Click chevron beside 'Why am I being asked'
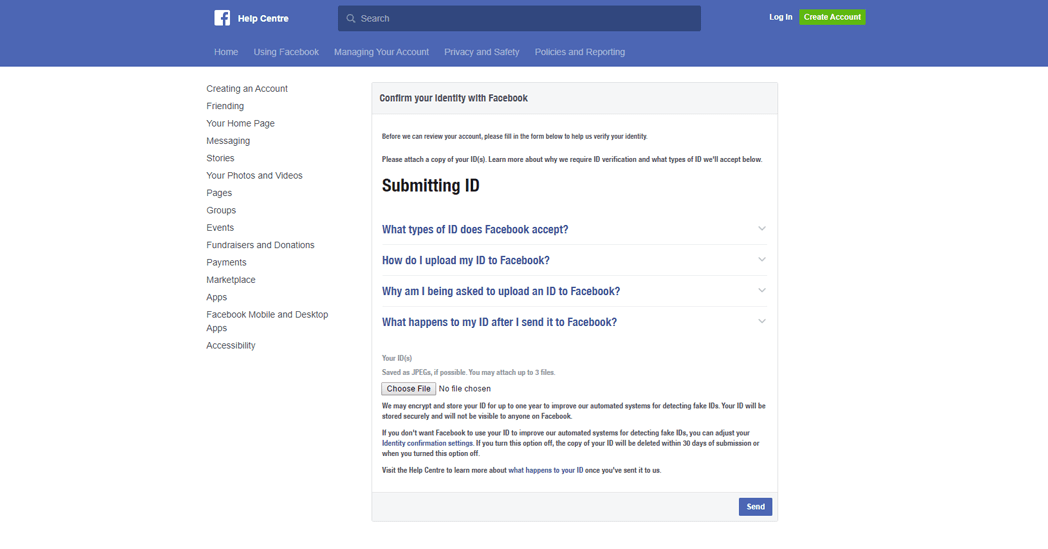Viewport: 1048px width, 549px height. [x=762, y=290]
